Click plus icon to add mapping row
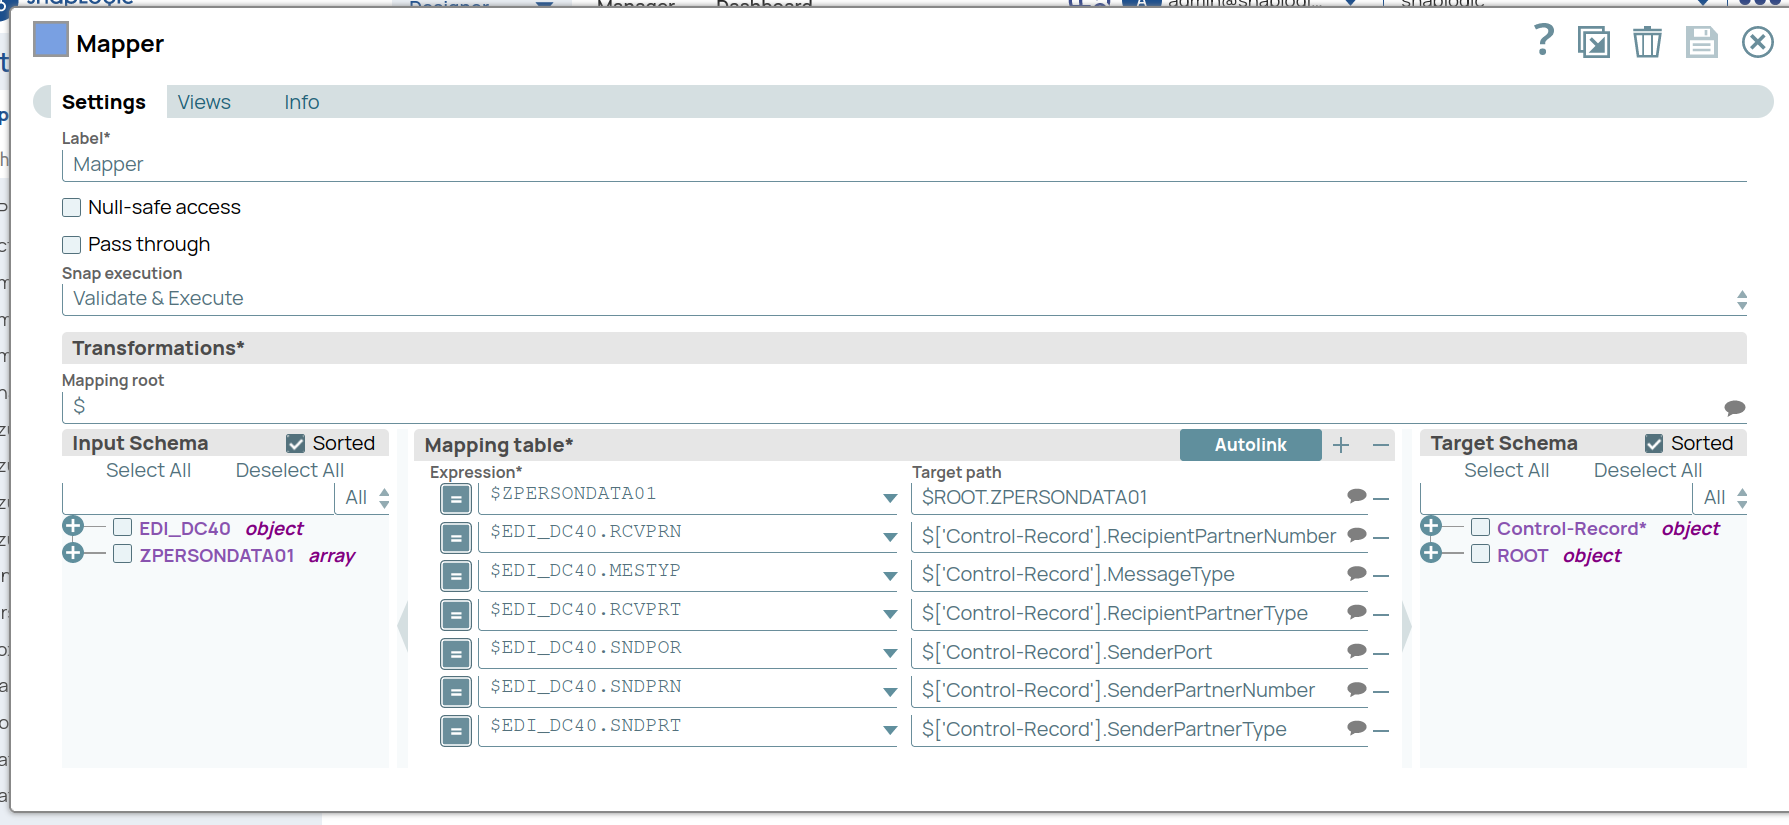Image resolution: width=1789 pixels, height=825 pixels. 1341,445
